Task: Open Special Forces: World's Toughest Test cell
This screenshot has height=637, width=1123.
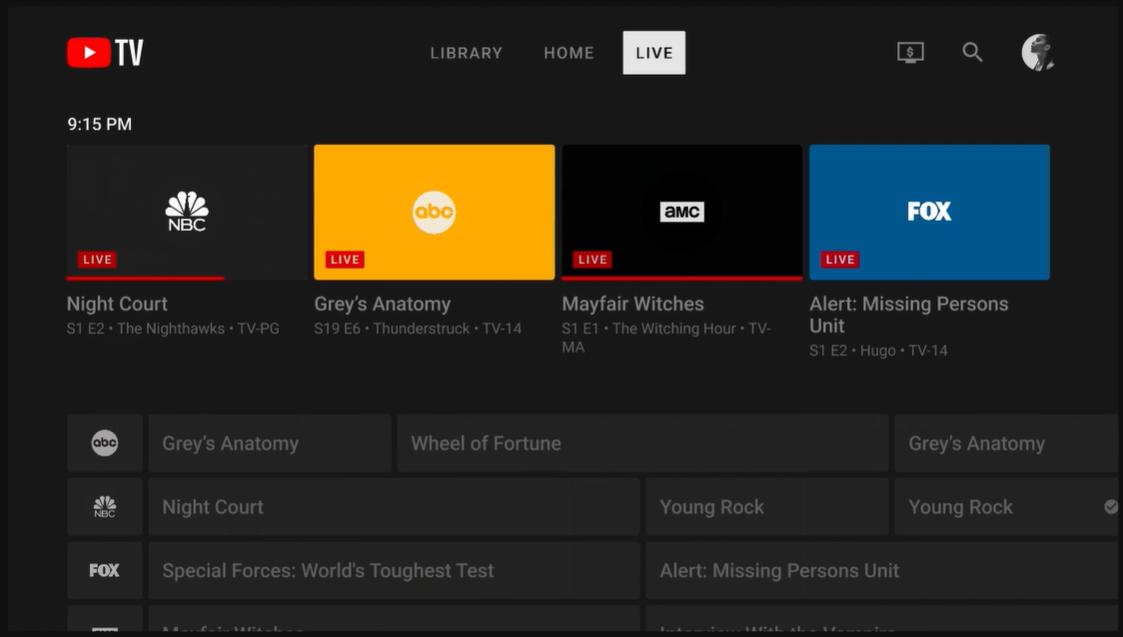Action: tap(394, 570)
